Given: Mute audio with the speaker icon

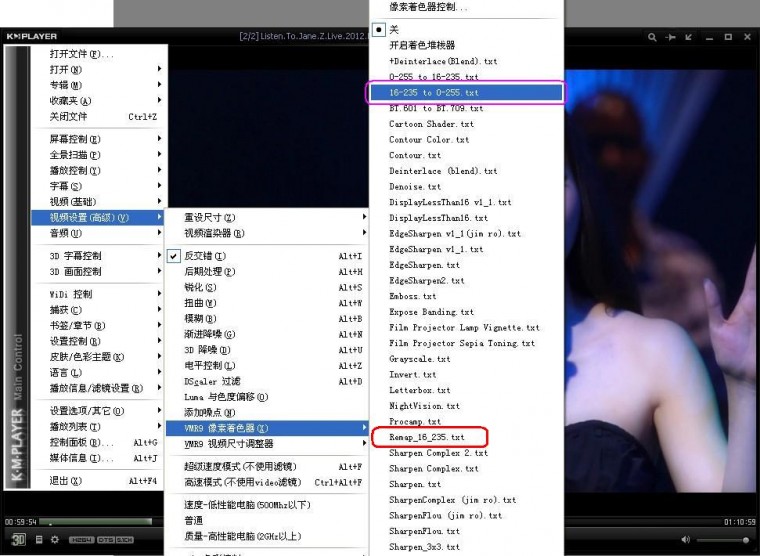Looking at the screenshot, I should (x=685, y=539).
